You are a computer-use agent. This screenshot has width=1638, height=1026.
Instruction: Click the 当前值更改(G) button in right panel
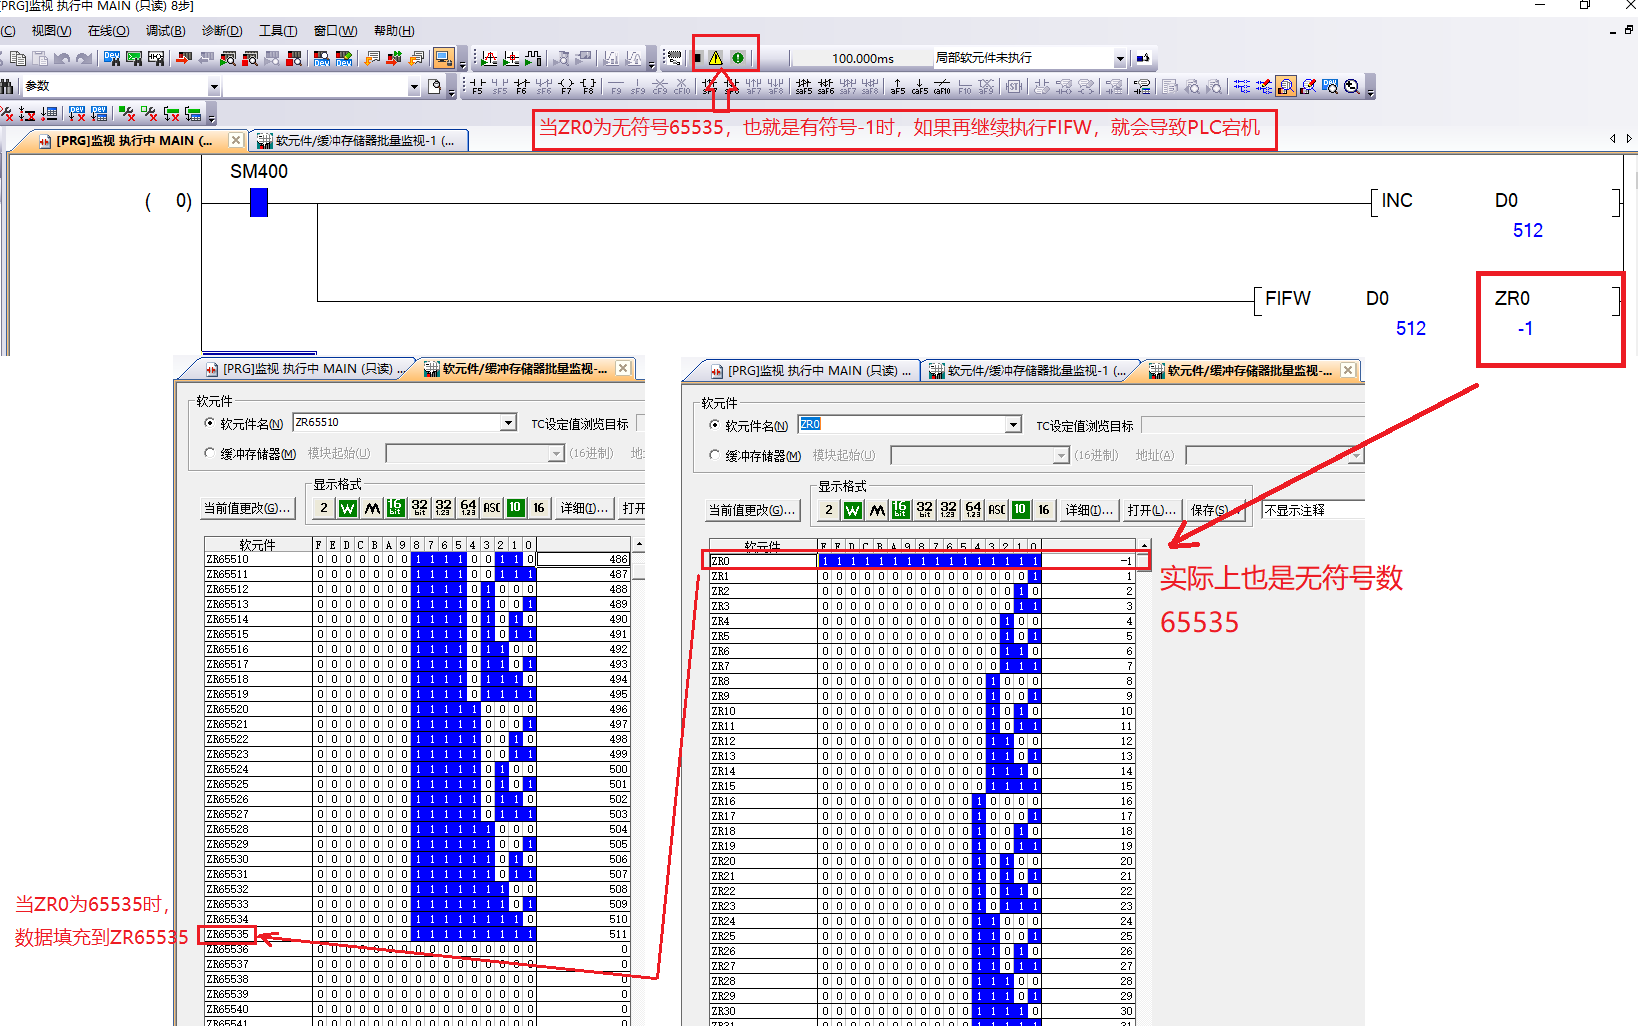[752, 510]
